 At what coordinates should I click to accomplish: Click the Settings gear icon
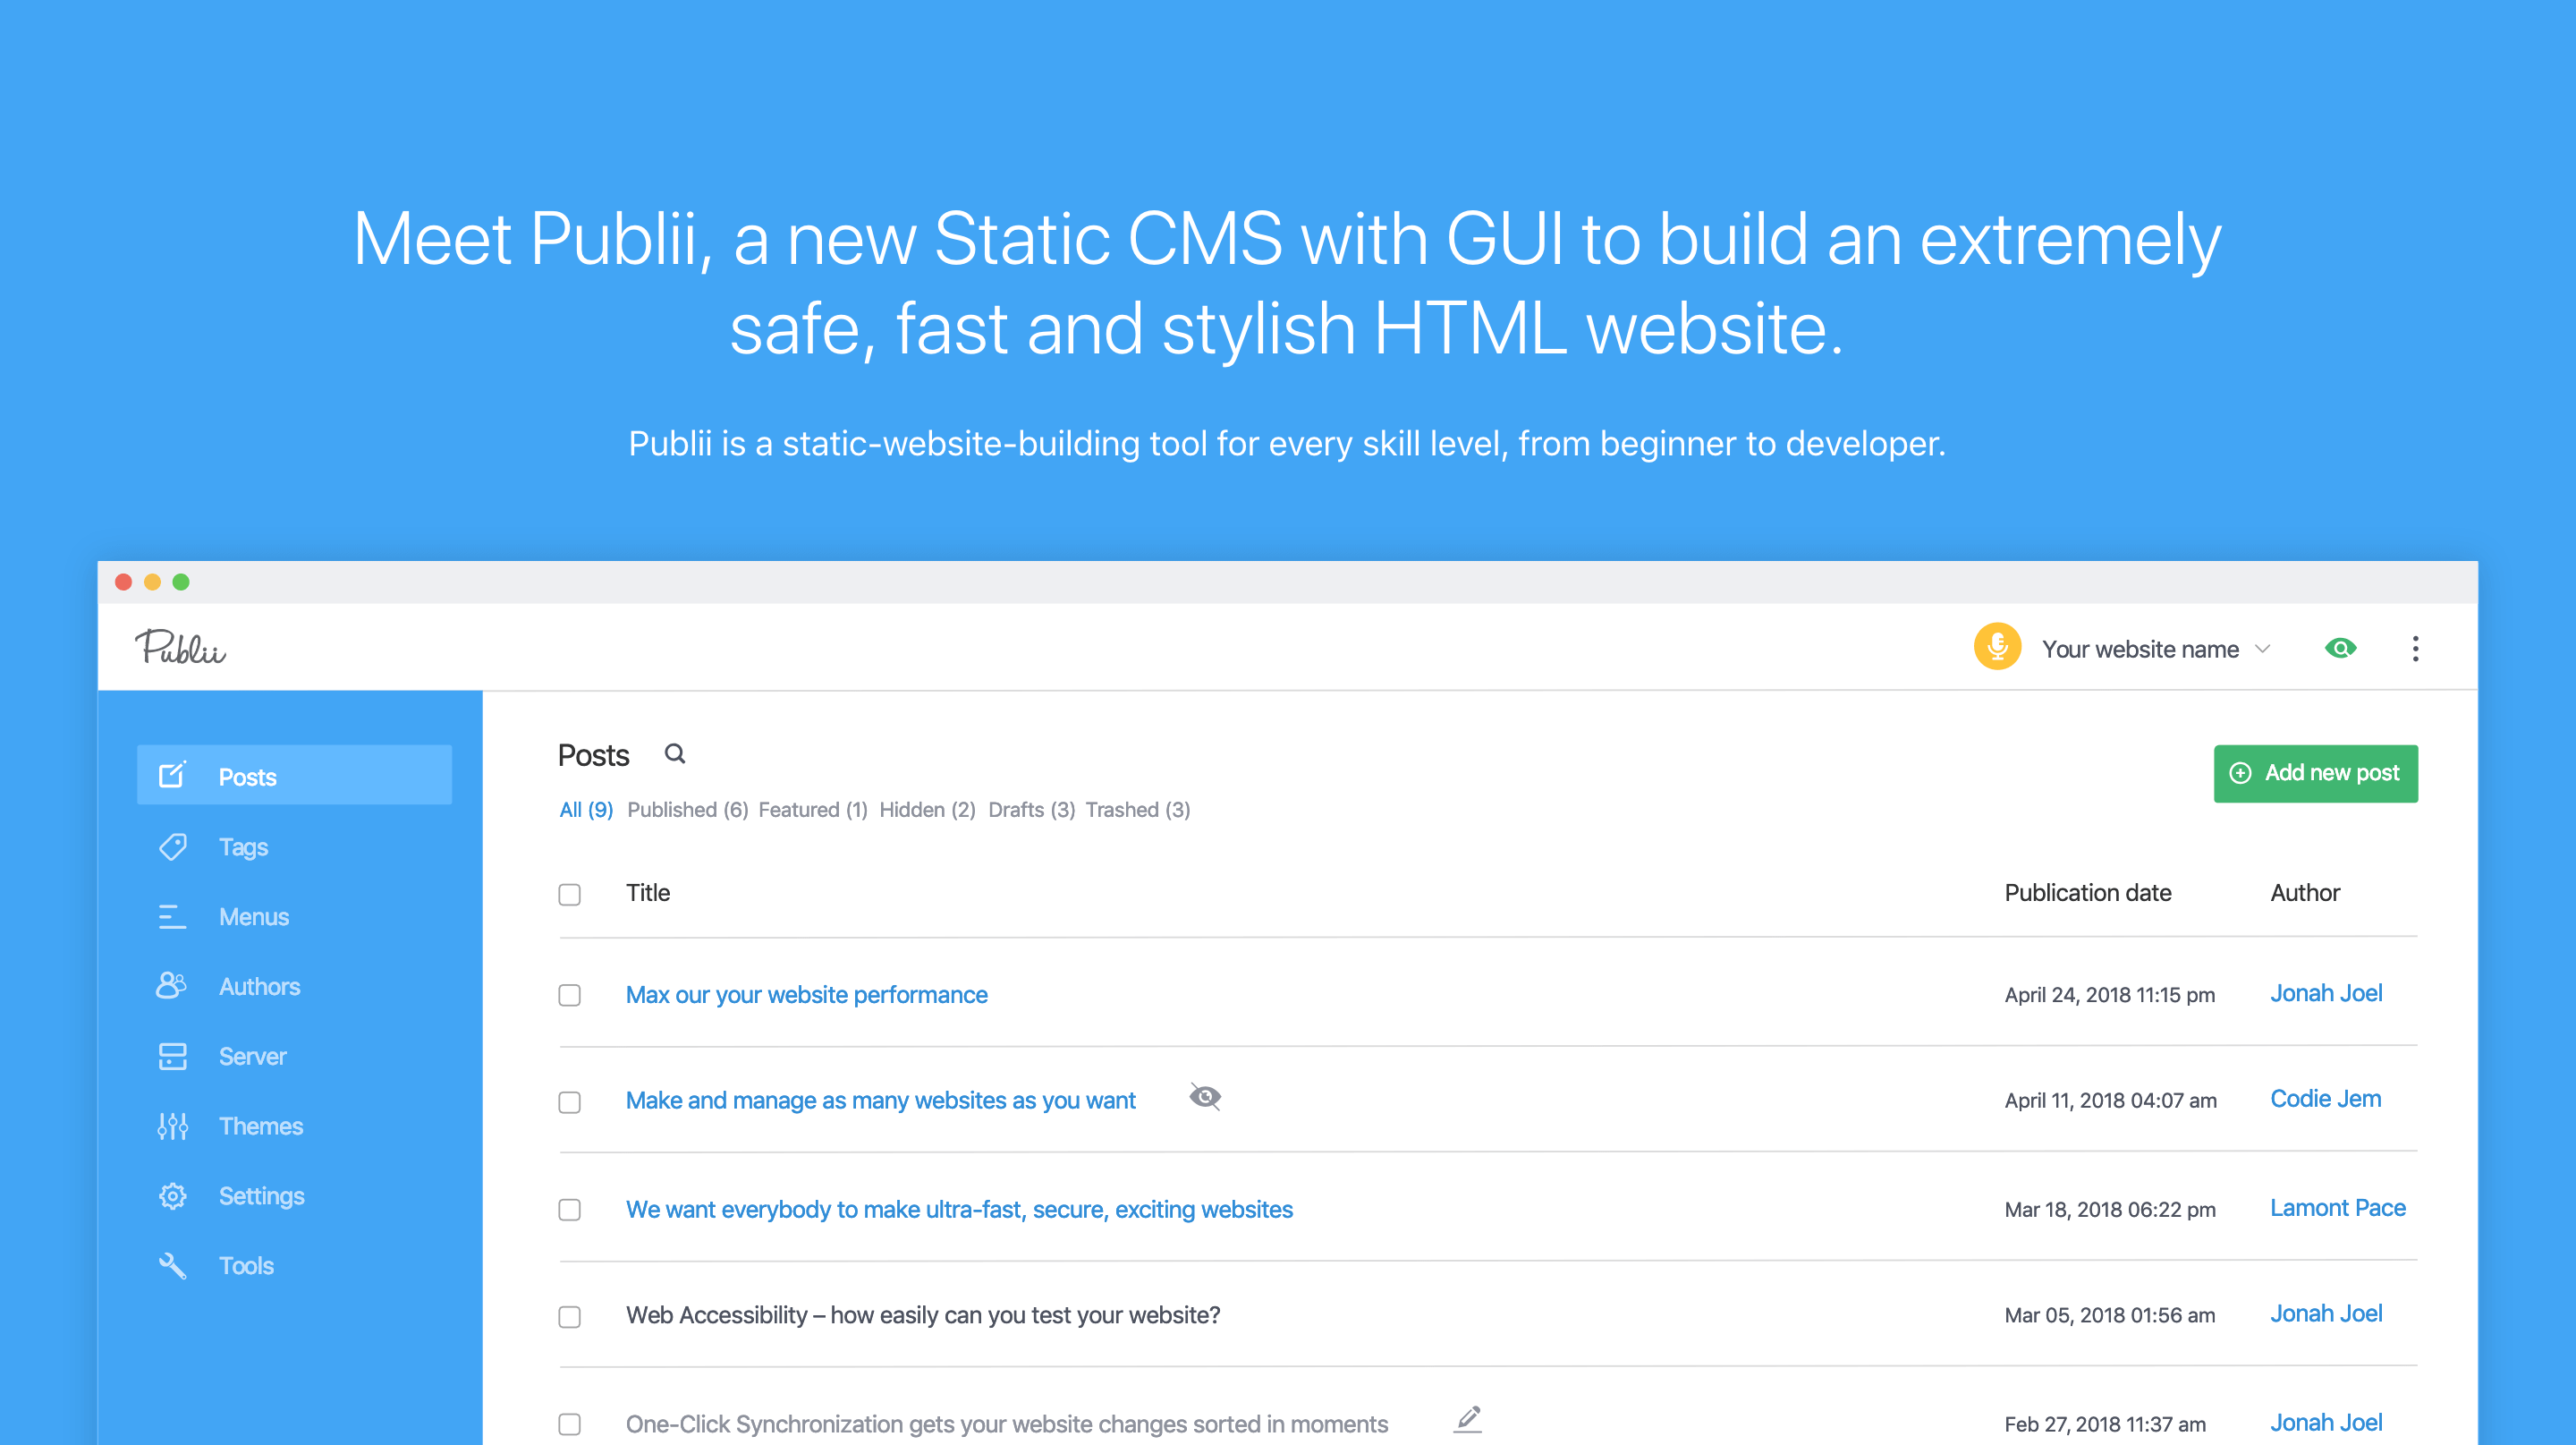point(172,1196)
